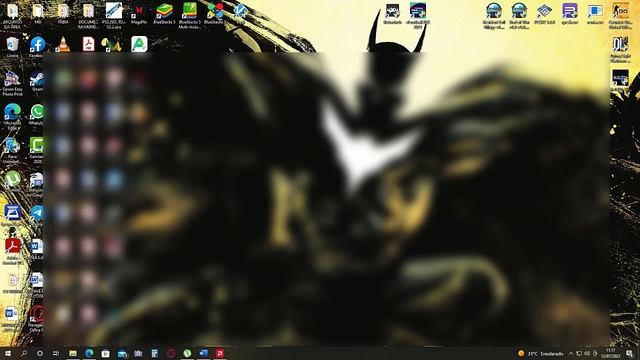Image resolution: width=640 pixels, height=360 pixels.
Task: Open the Start menu on the taskbar
Action: [x=7, y=353]
